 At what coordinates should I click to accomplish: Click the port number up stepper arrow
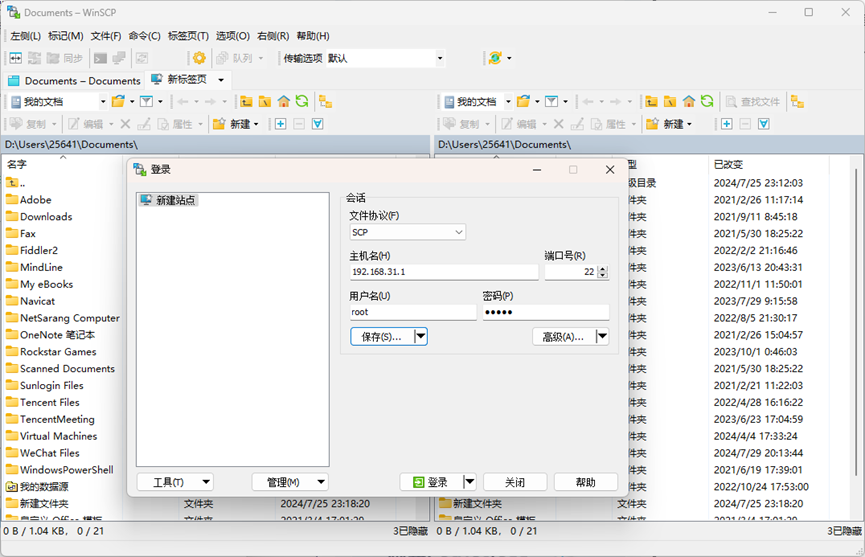[603, 268]
